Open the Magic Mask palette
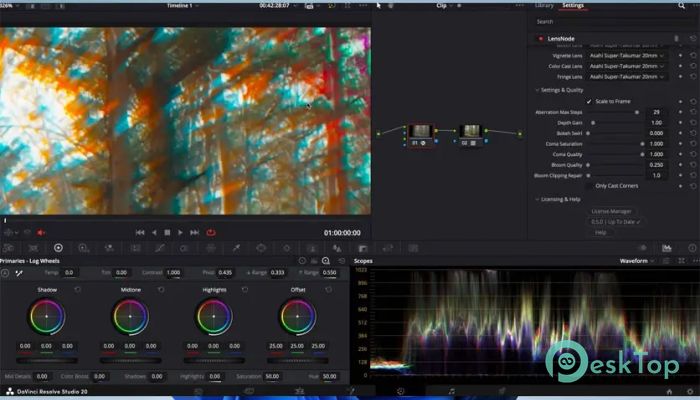 312,248
